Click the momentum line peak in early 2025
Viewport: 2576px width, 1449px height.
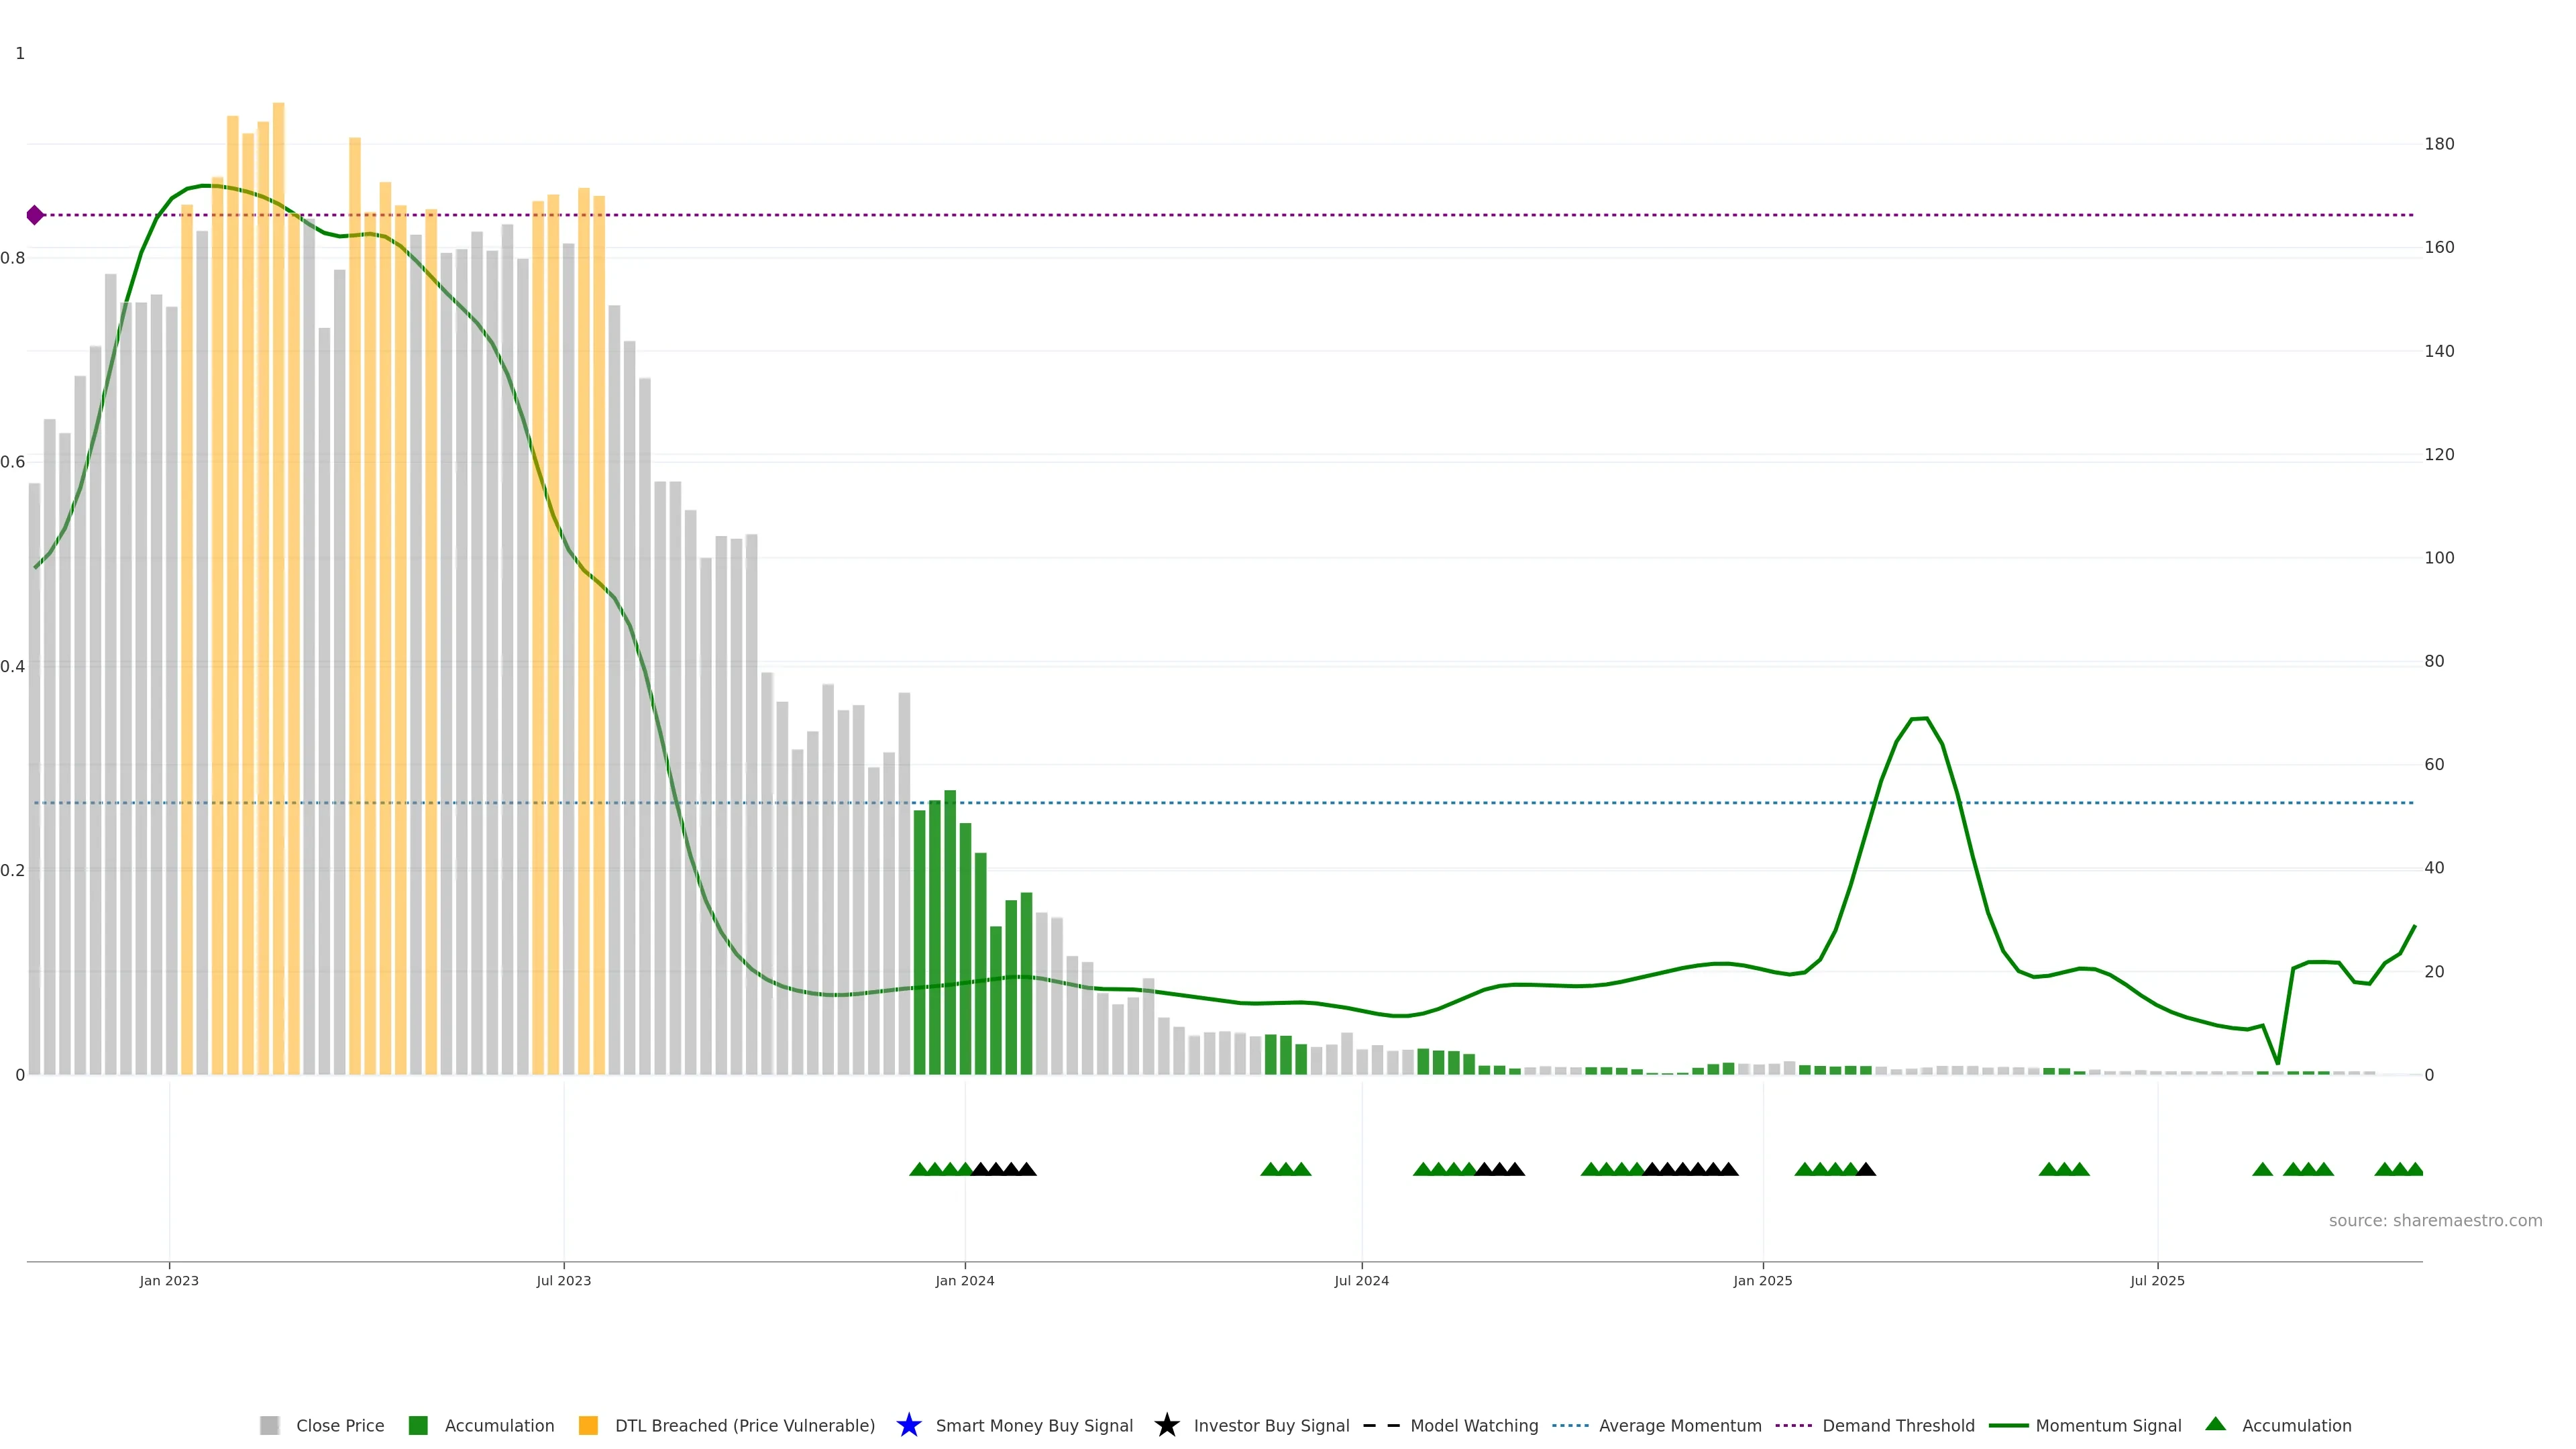pyautogui.click(x=1919, y=718)
